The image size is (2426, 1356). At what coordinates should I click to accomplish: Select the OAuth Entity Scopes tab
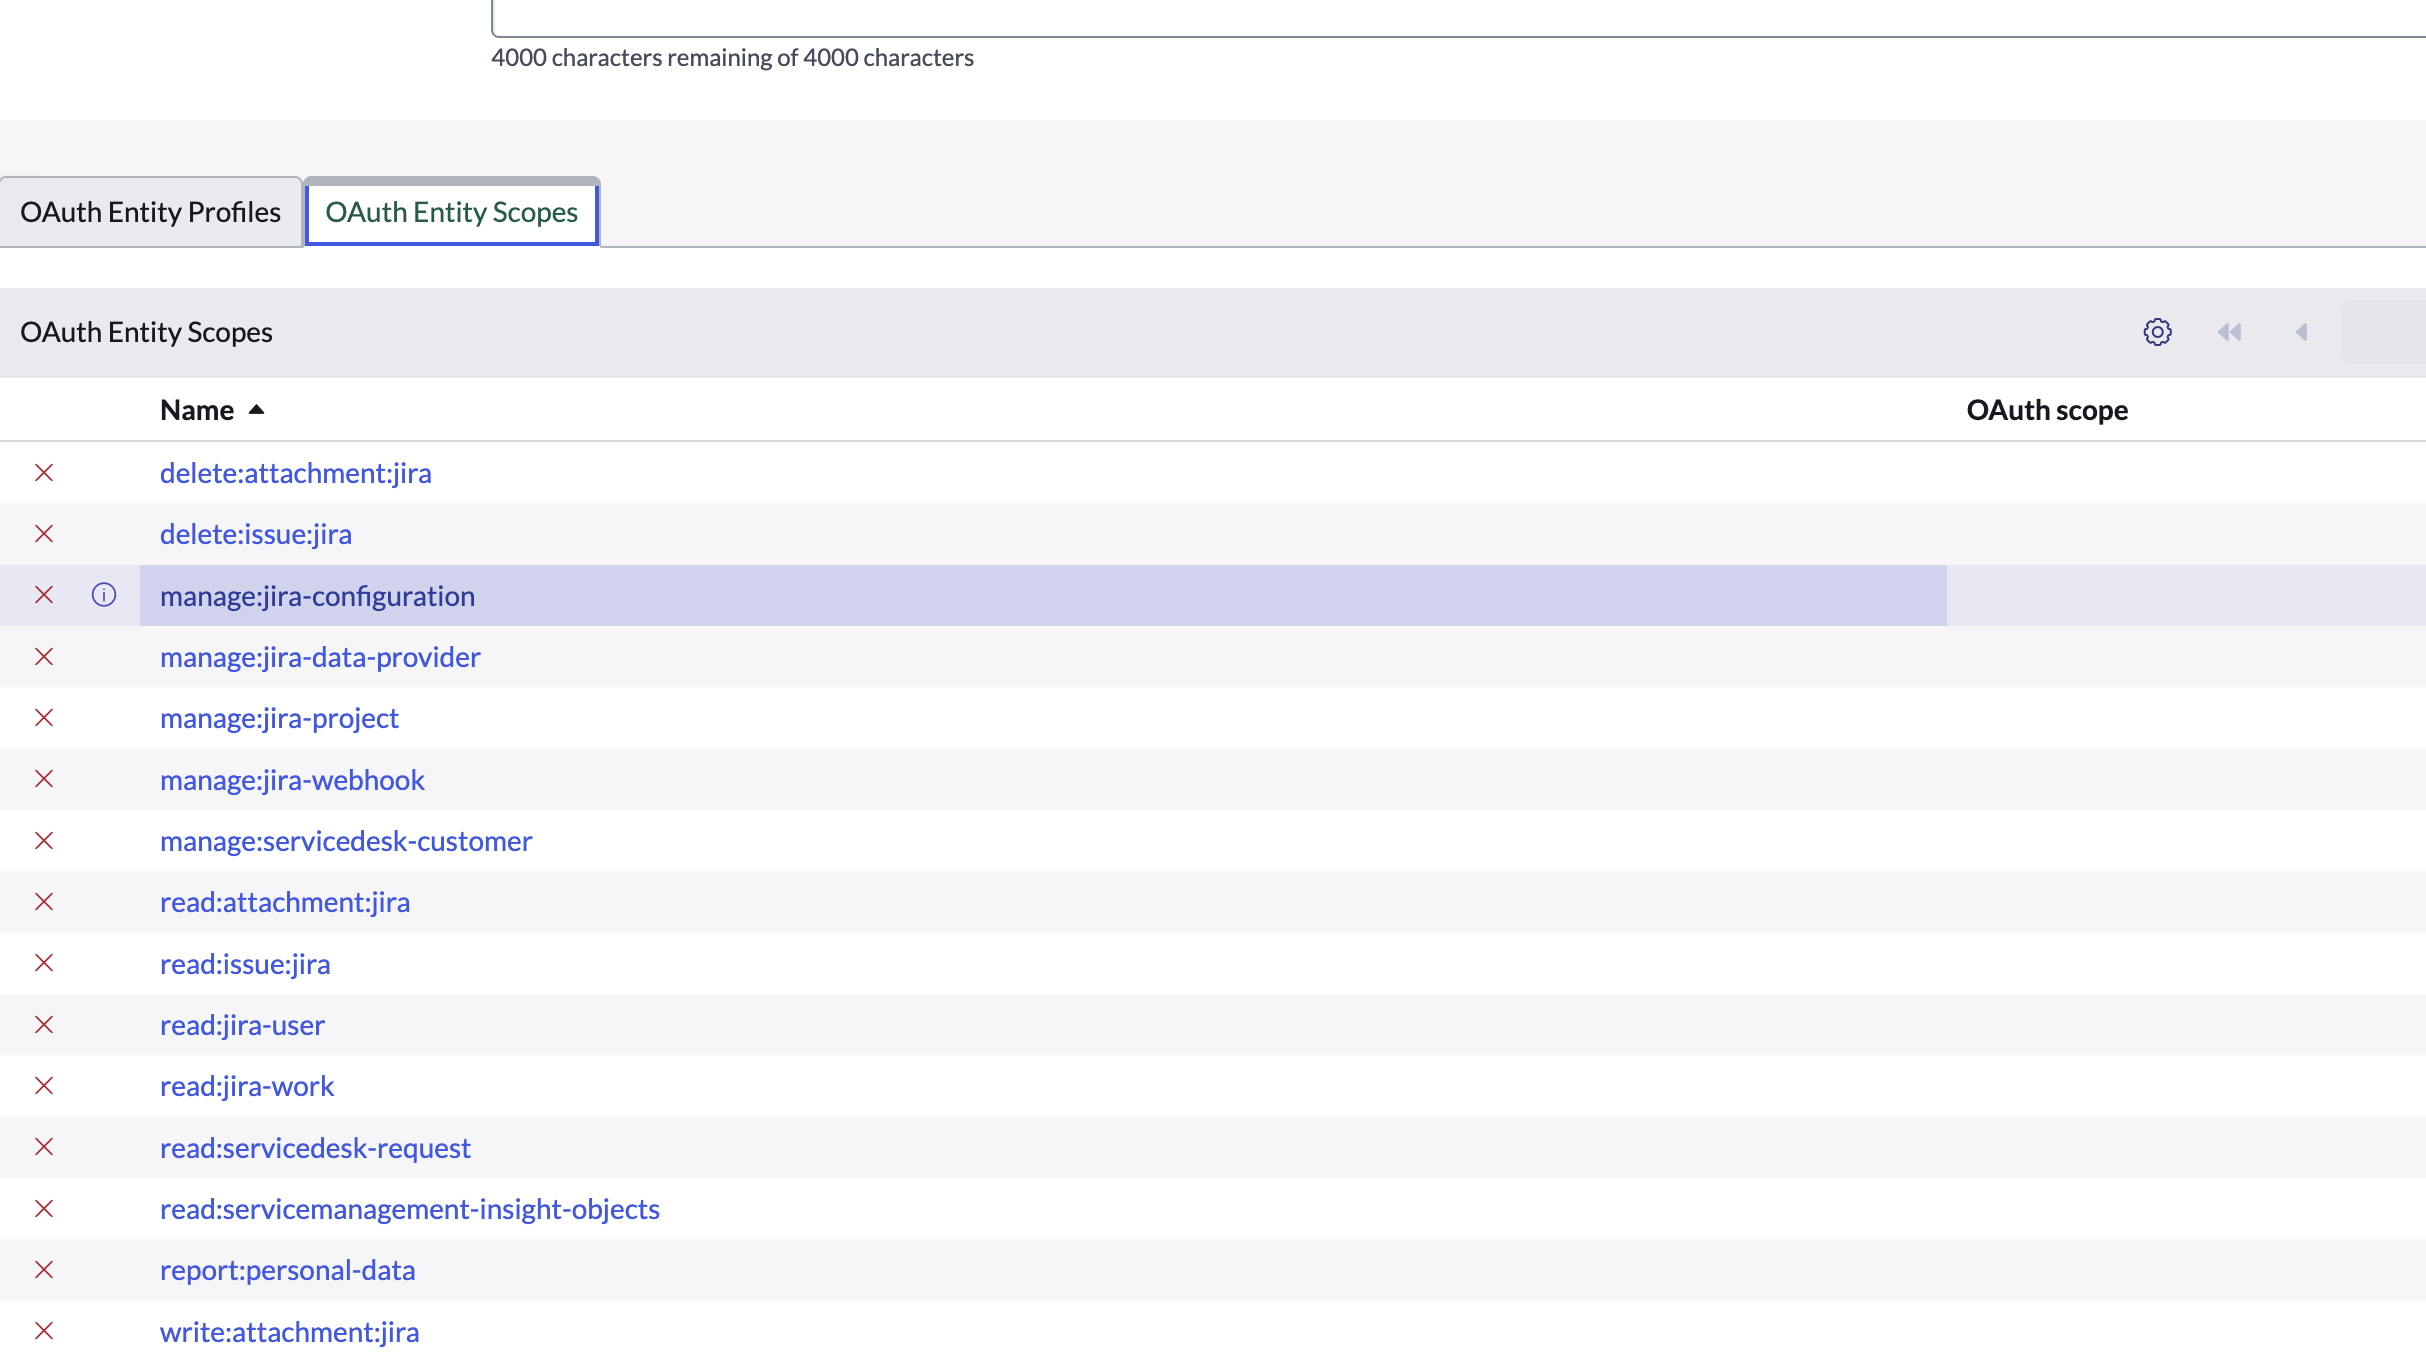[x=451, y=212]
